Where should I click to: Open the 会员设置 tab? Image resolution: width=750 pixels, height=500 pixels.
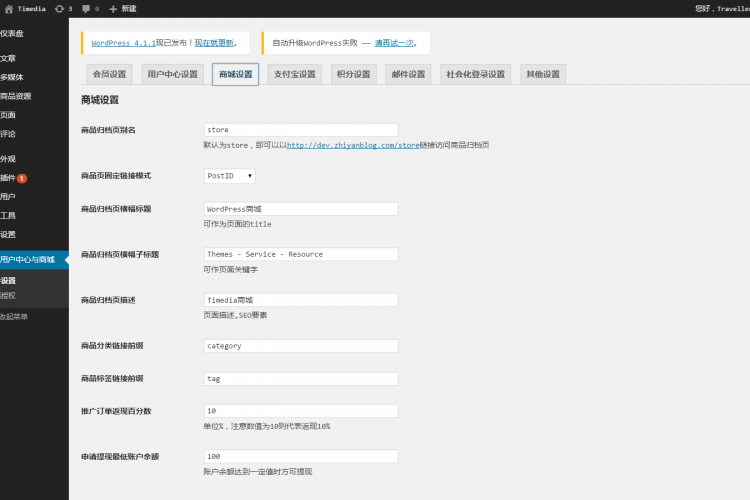[110, 74]
